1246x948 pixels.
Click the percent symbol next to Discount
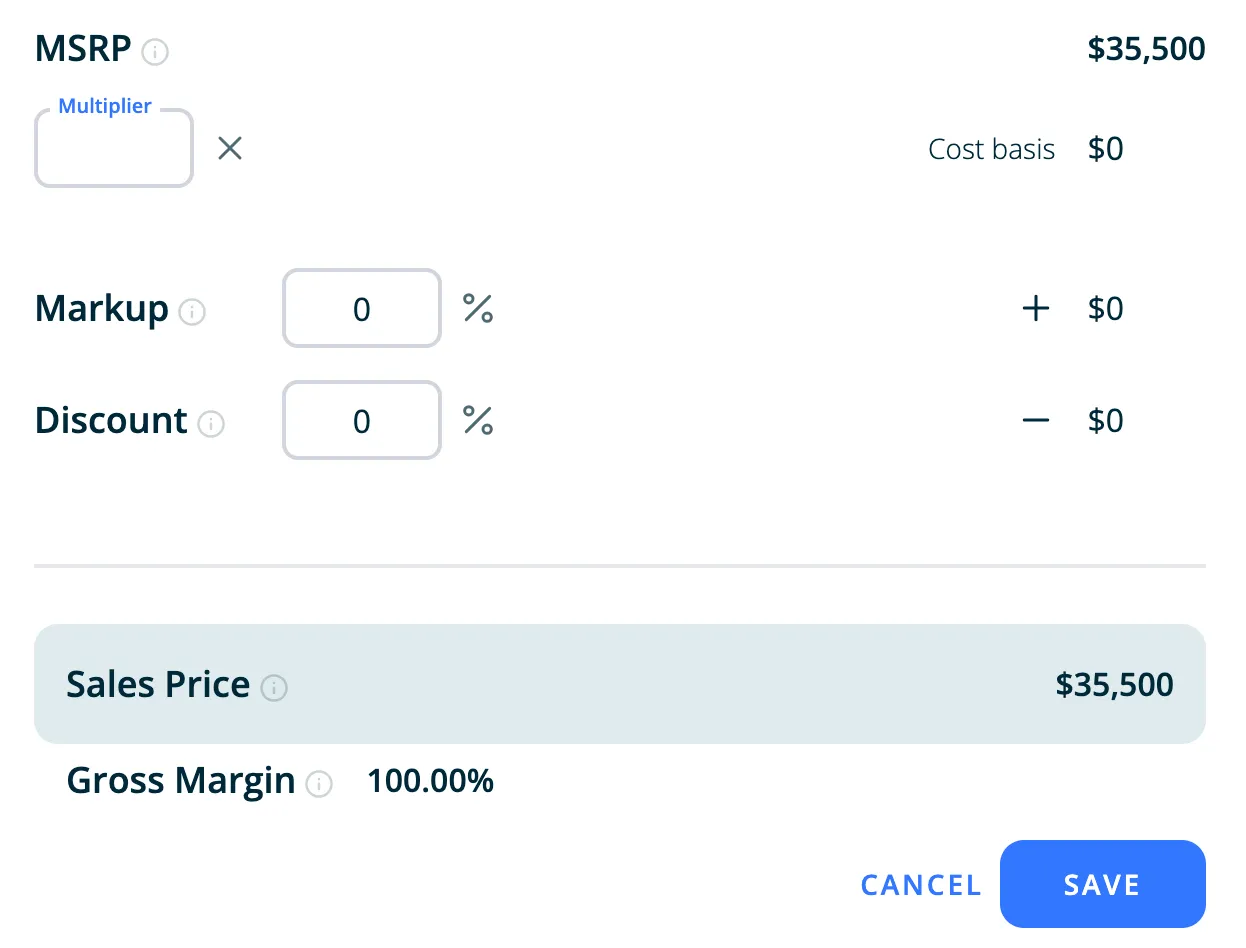pos(478,421)
